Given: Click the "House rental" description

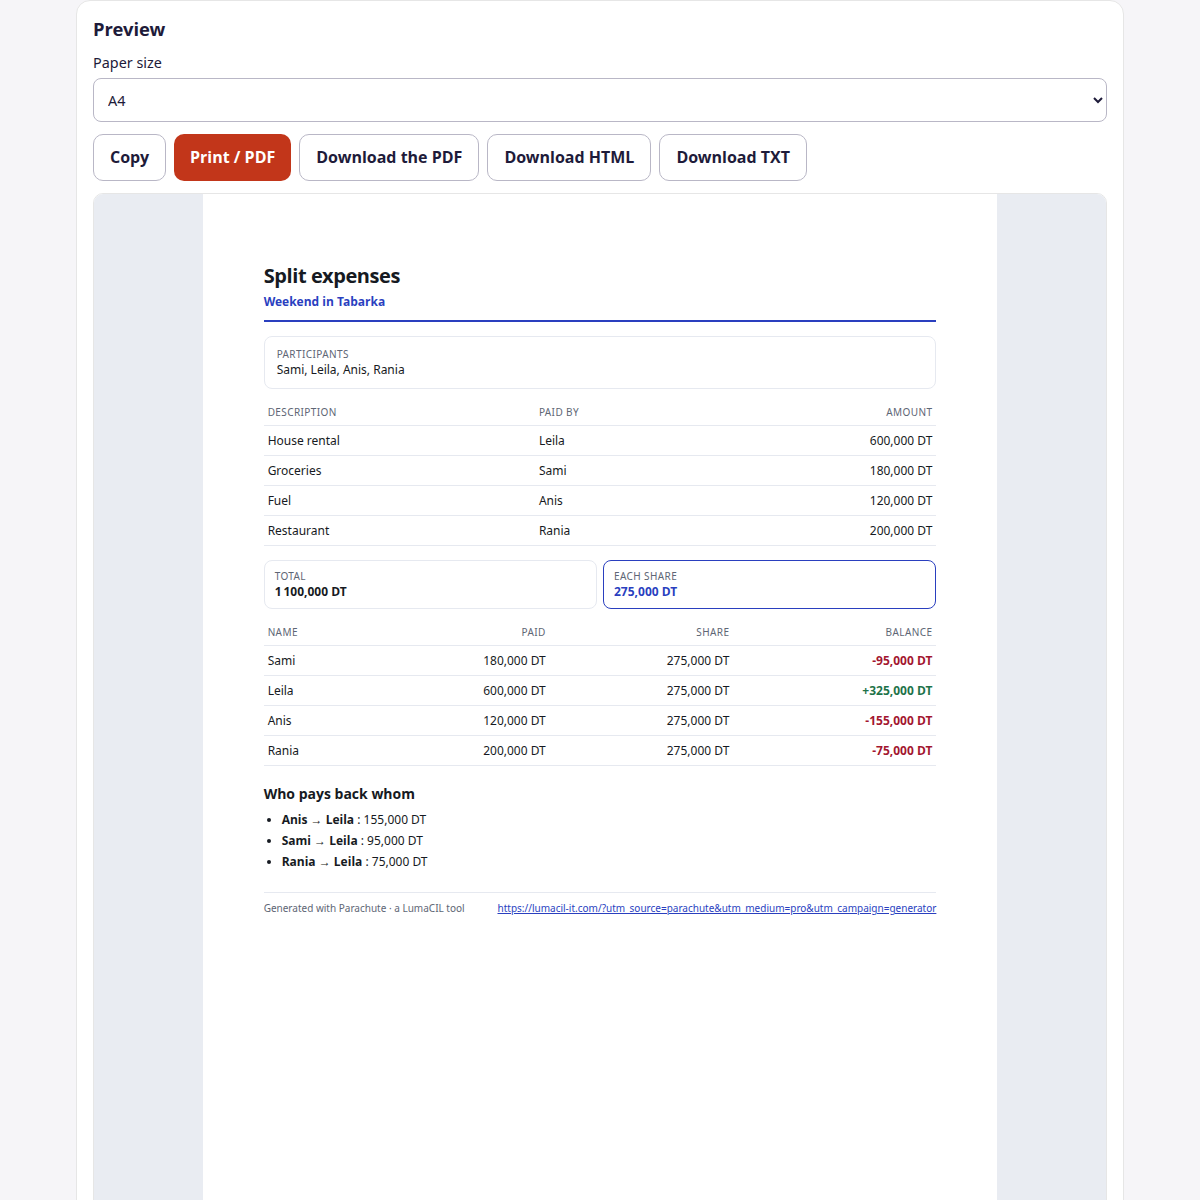Looking at the screenshot, I should (x=304, y=440).
